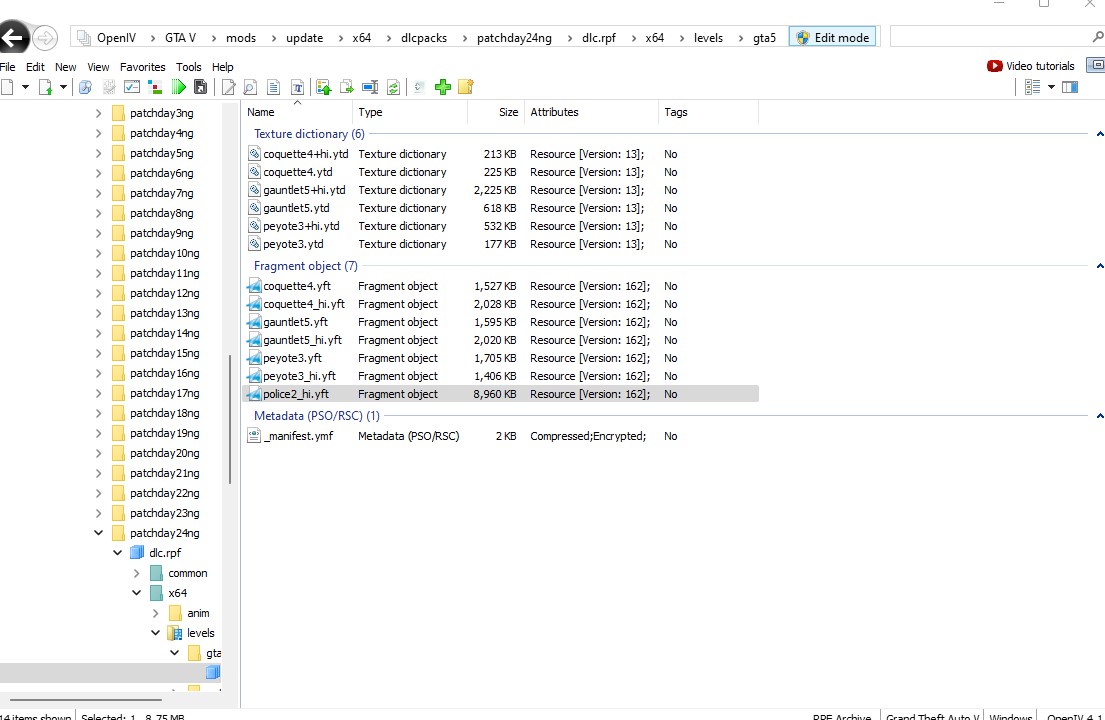Open the File menu
The image size is (1105, 720).
pyautogui.click(x=8, y=67)
